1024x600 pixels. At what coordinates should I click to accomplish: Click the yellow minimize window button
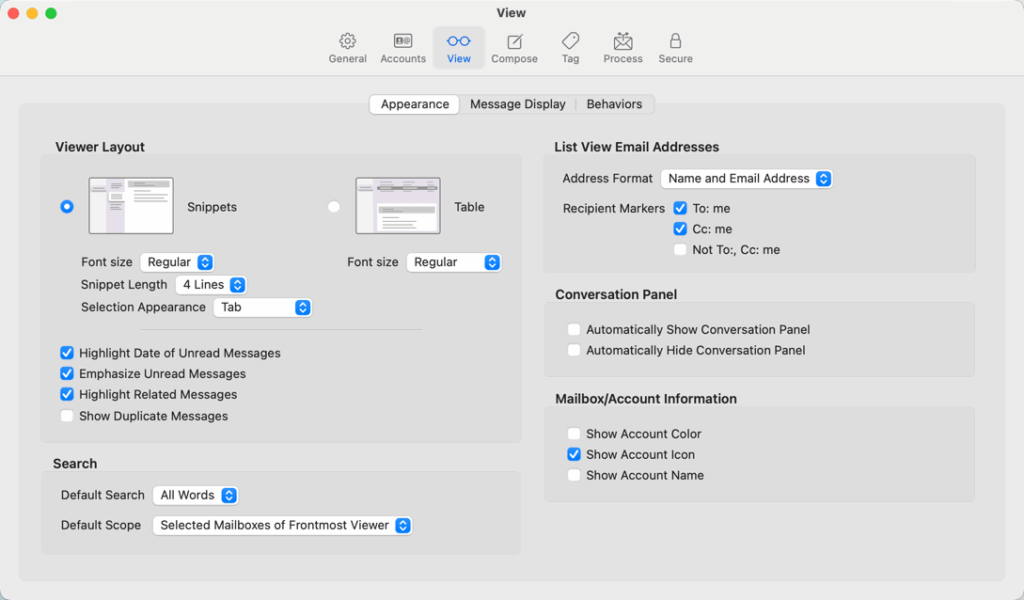pos(32,13)
